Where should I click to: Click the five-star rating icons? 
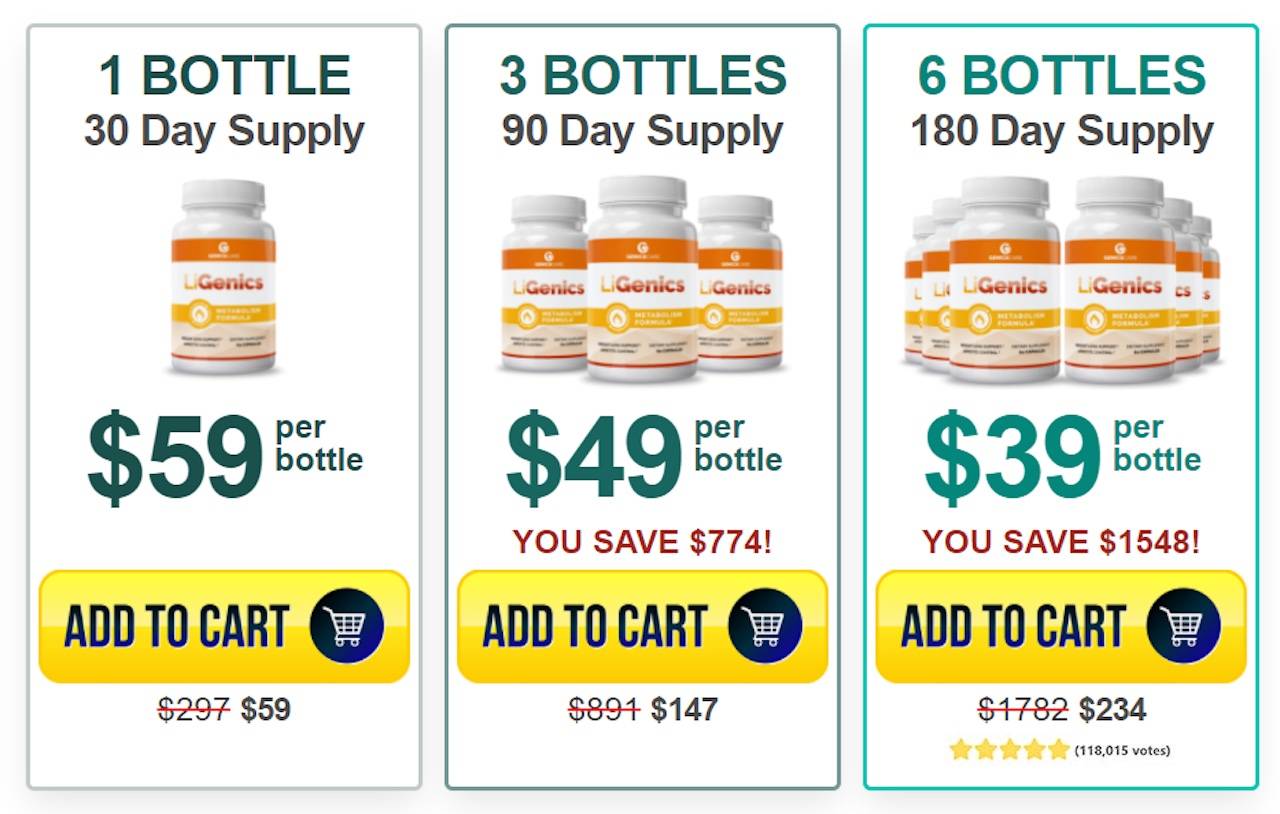click(1009, 750)
